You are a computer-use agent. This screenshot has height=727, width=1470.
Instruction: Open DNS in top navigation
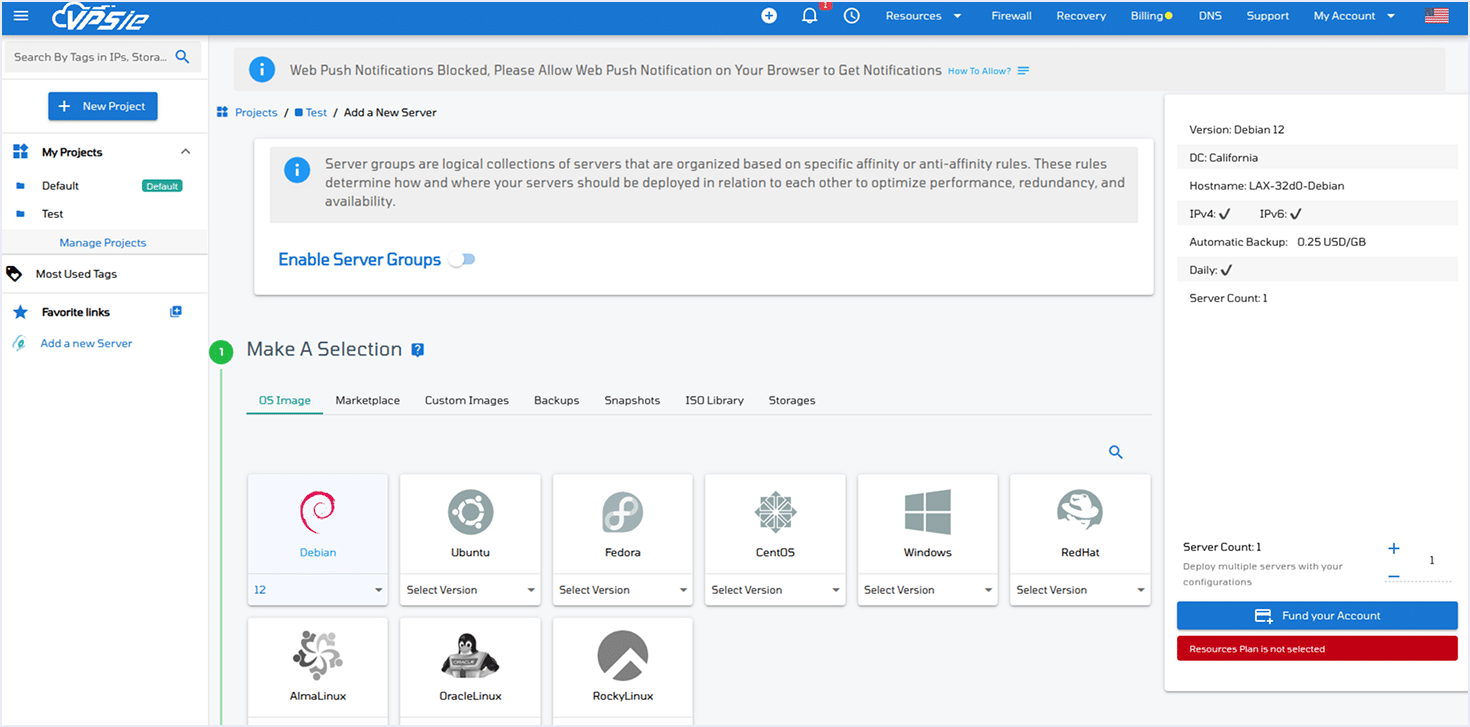(1210, 16)
